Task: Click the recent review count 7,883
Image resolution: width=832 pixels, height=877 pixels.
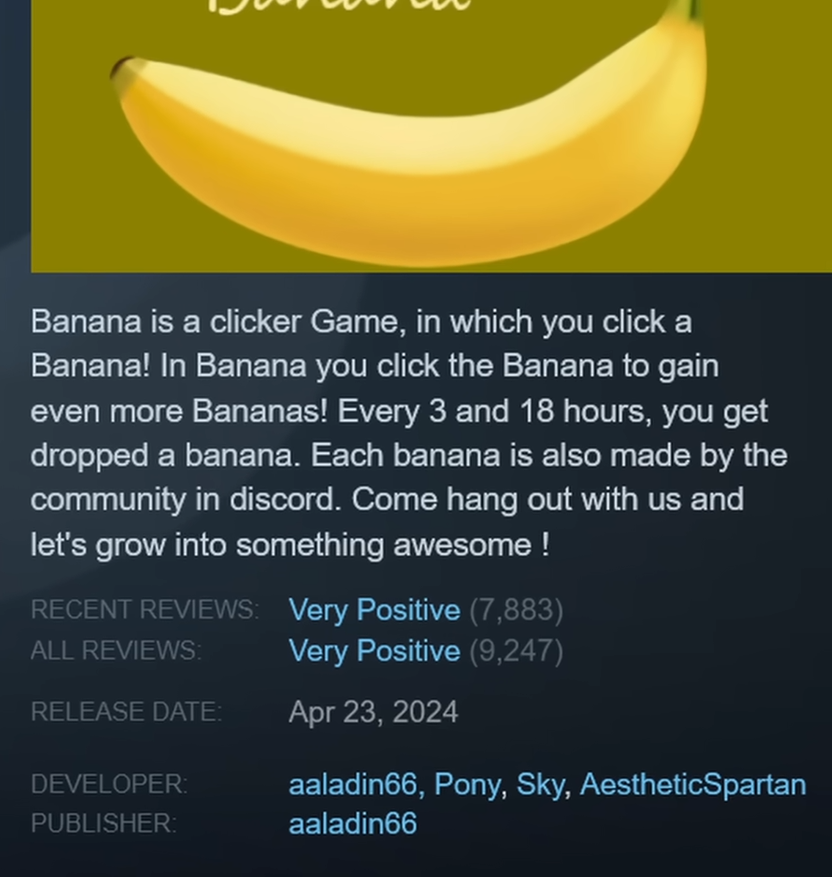Action: click(x=516, y=610)
